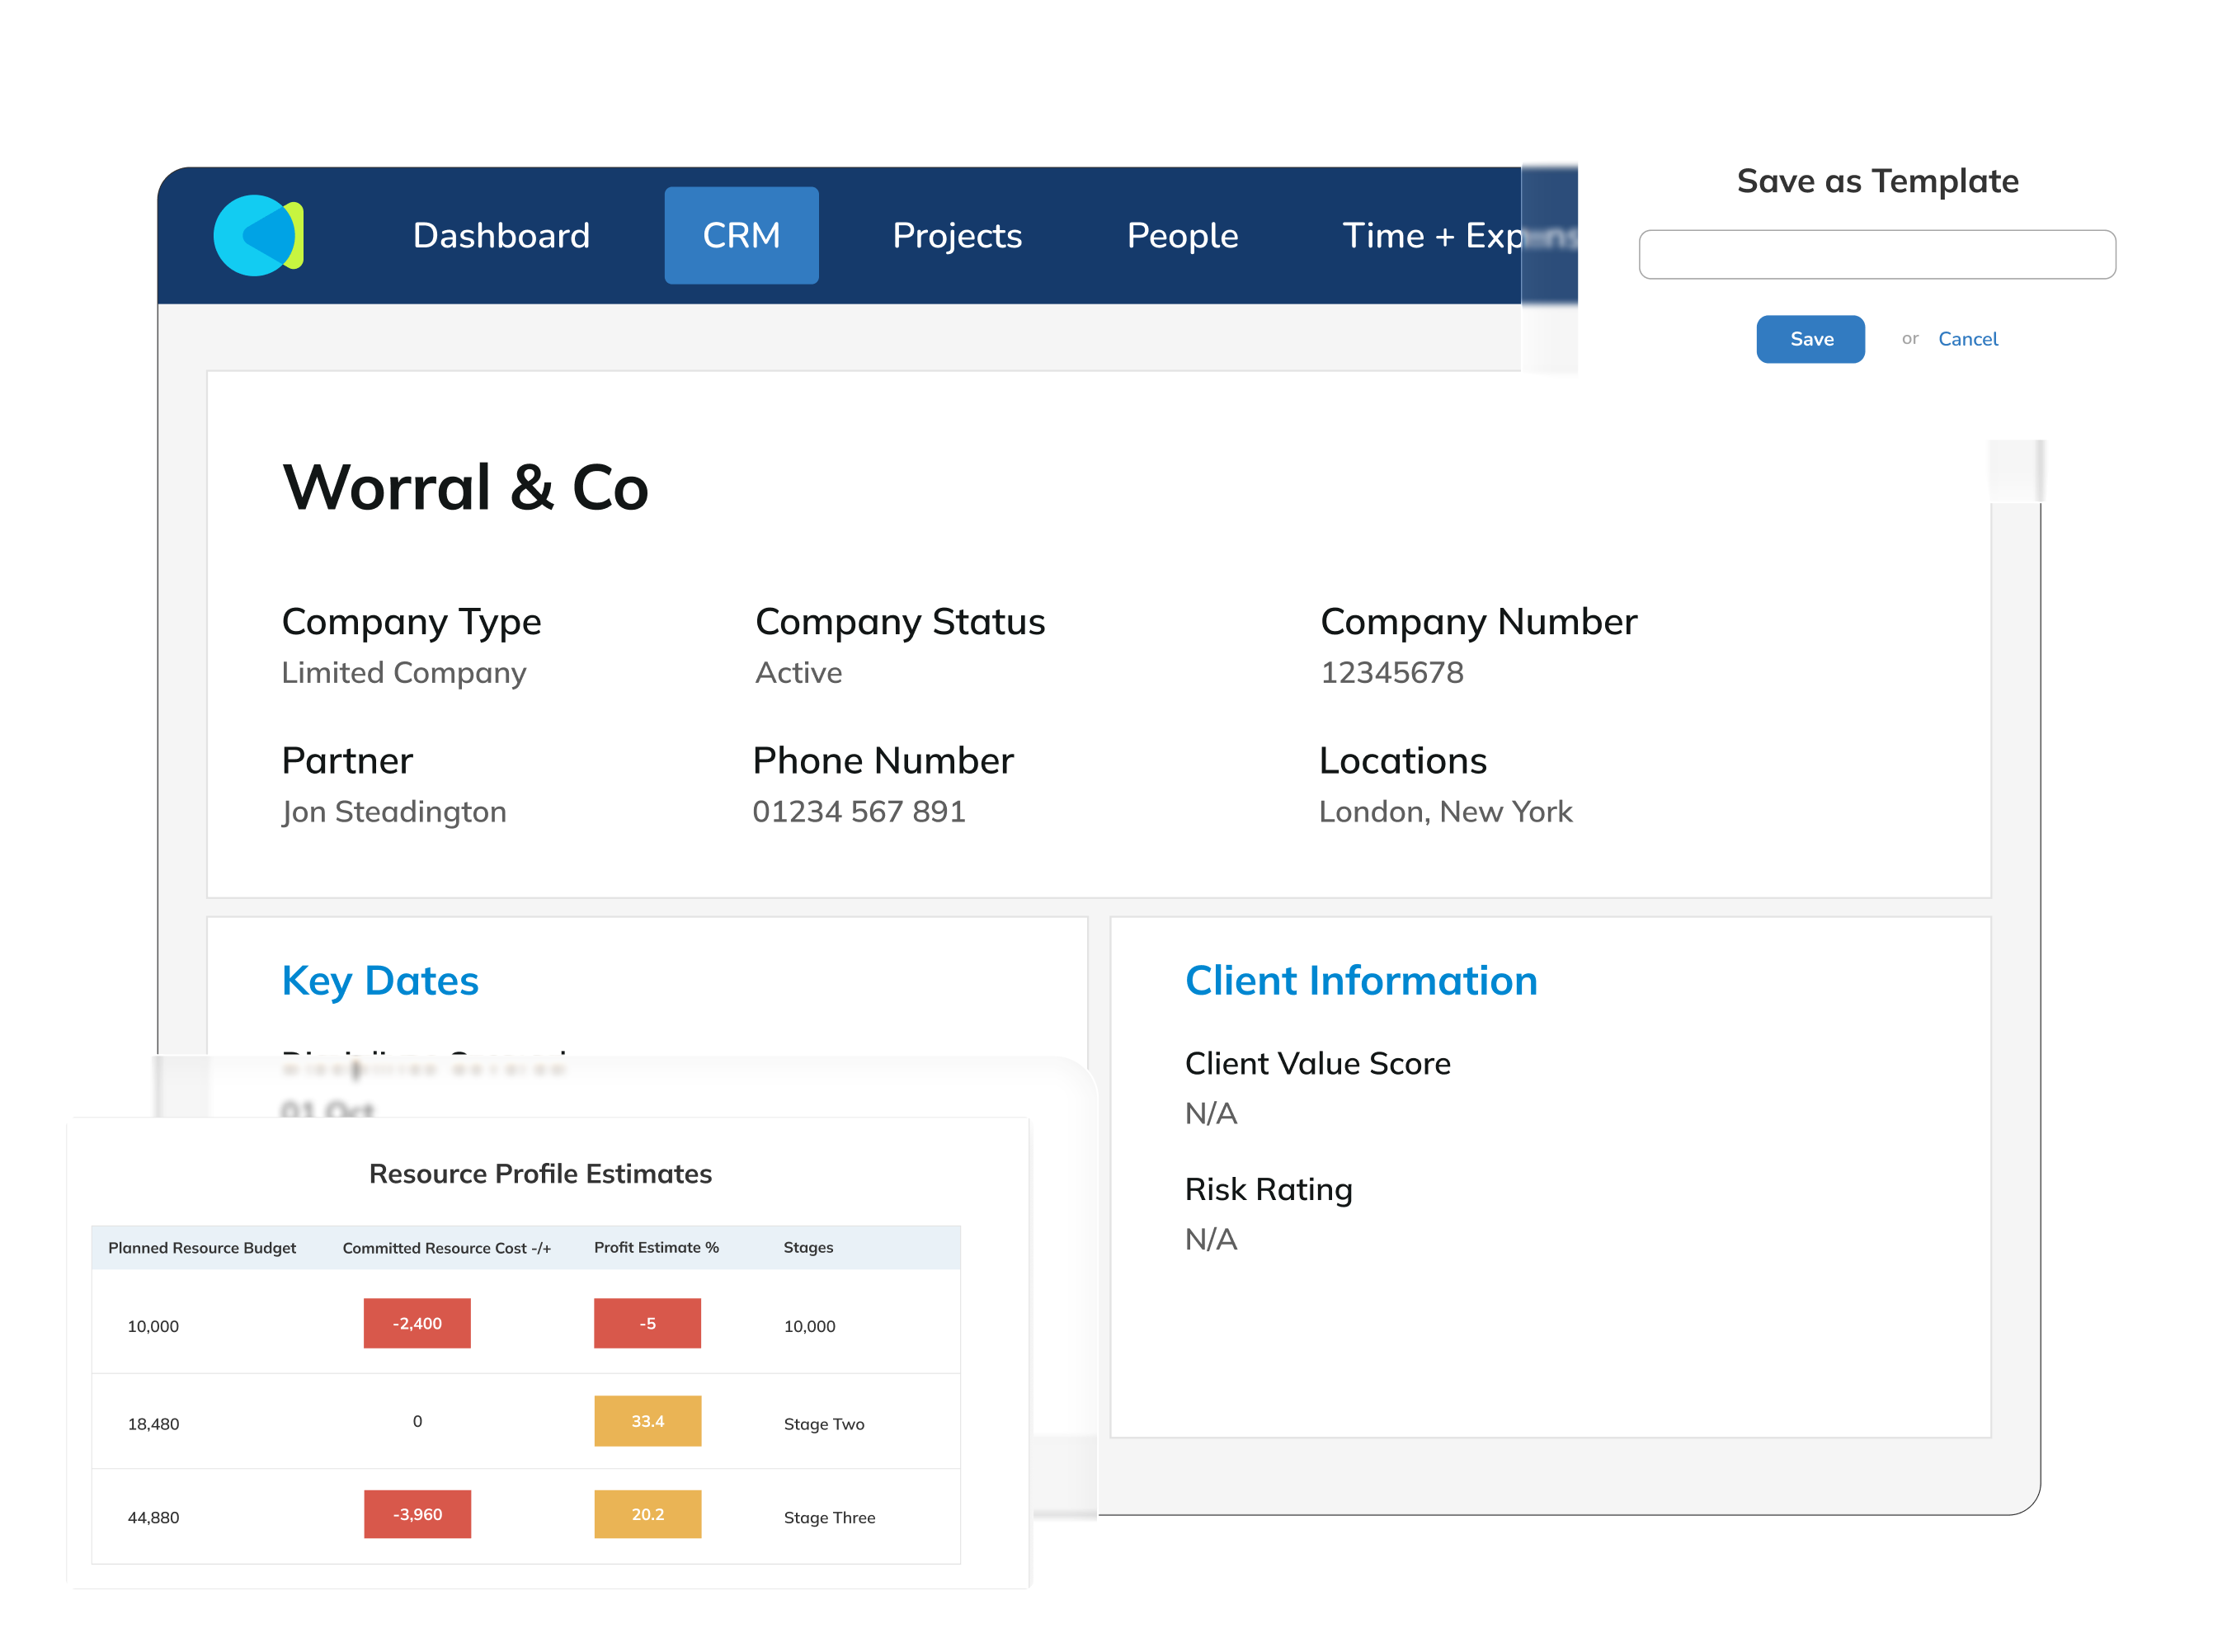Viewport: 2227px width, 1652px height.
Task: Open the People tab
Action: pos(1182,236)
